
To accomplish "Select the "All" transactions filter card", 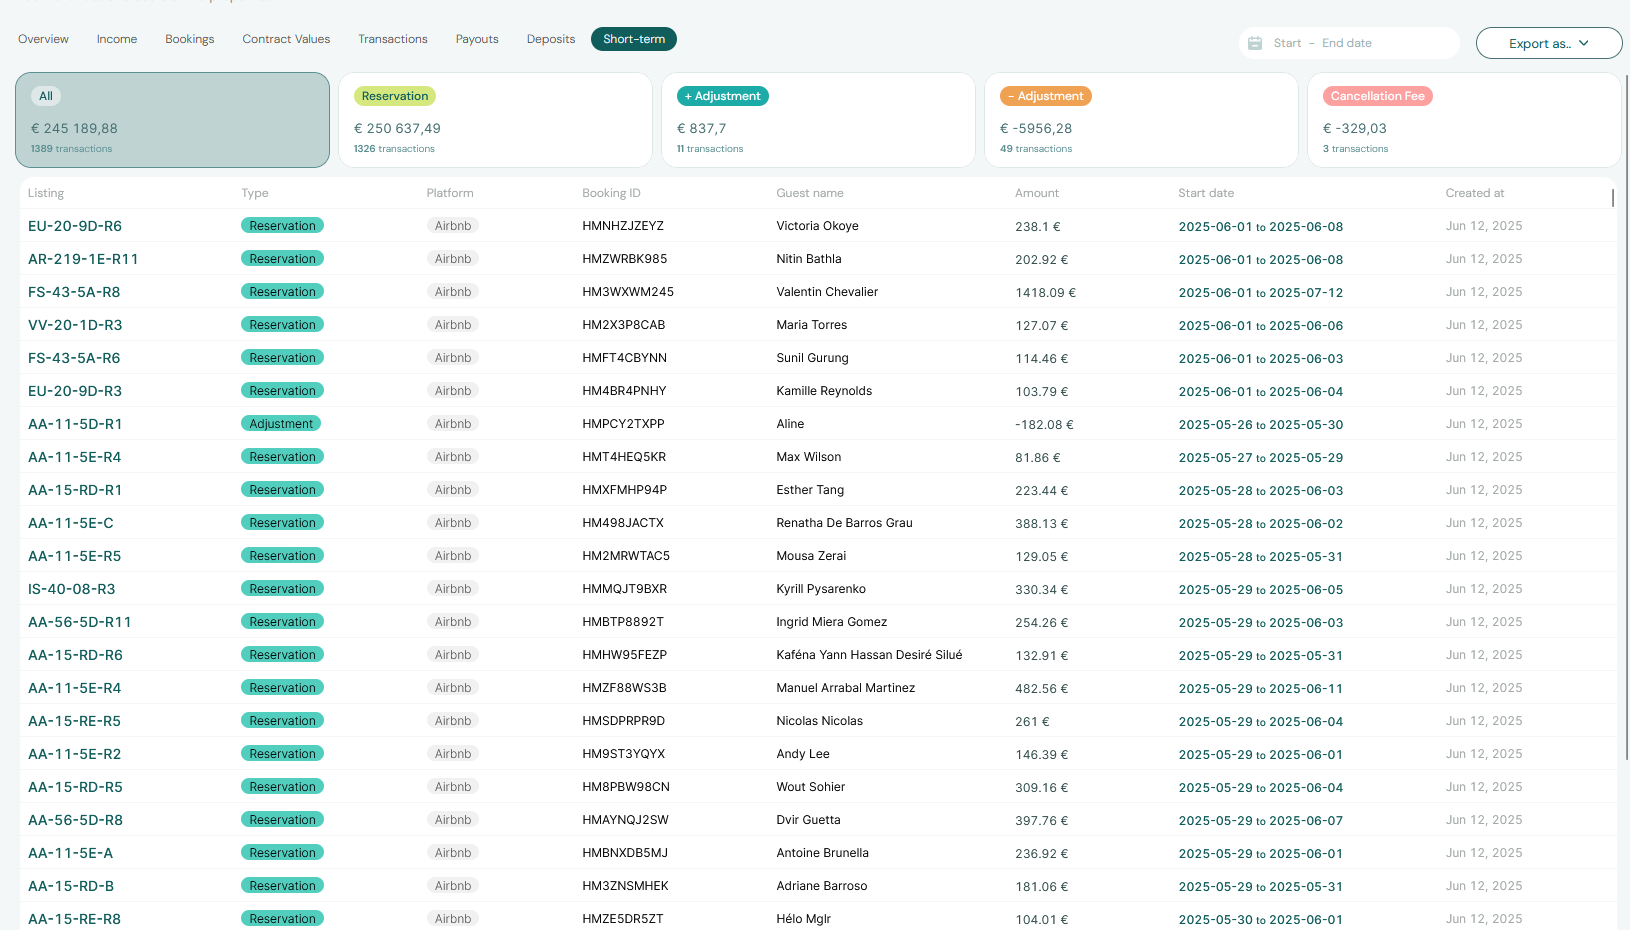I will (x=172, y=120).
